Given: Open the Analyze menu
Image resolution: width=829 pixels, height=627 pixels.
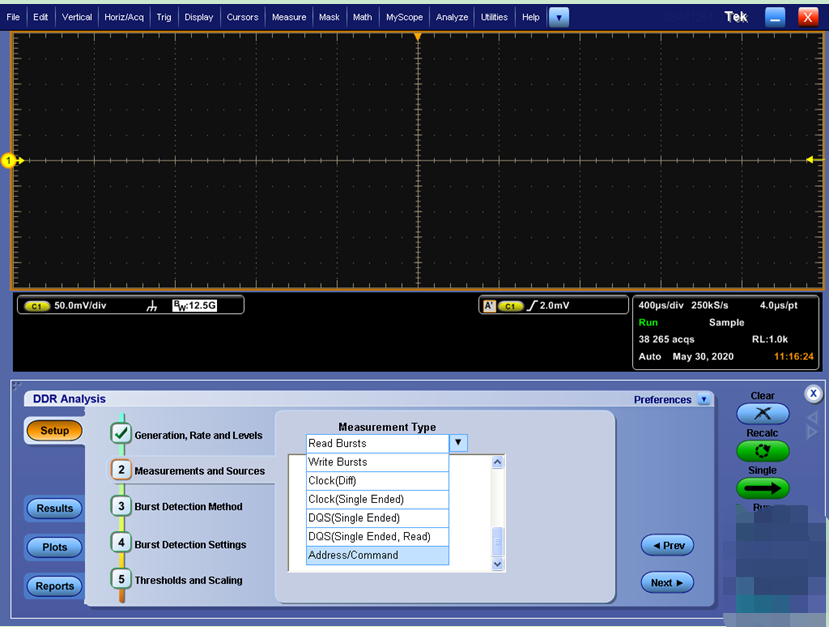Looking at the screenshot, I should click(x=452, y=17).
